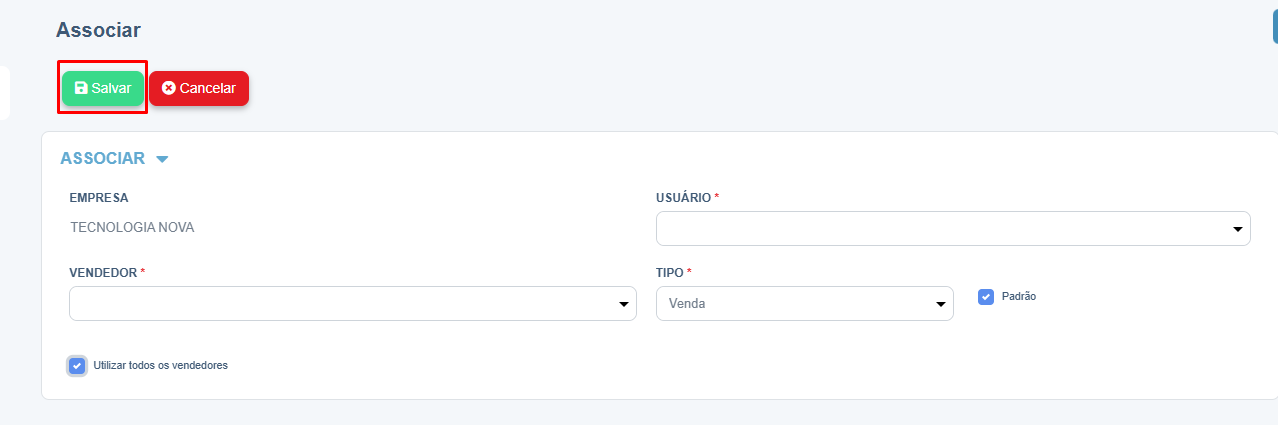Screen dimensions: 1278x425
Task: Collapse the ASSOCIAR section triangle icon
Action: pos(162,159)
